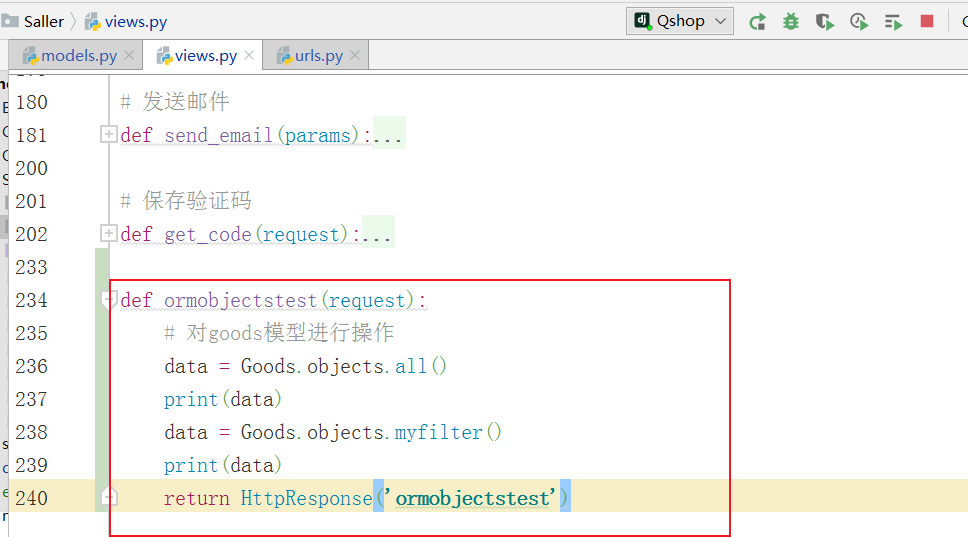Start debugging with the green bug icon

(791, 22)
